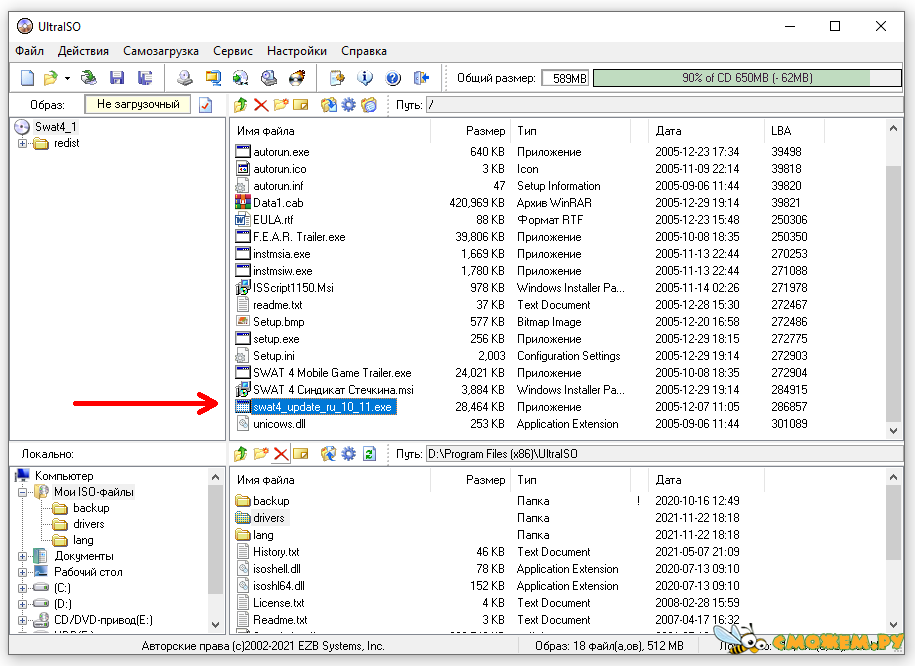Open help with the question mark icon
Viewport: 915px width, 666px height.
click(393, 78)
